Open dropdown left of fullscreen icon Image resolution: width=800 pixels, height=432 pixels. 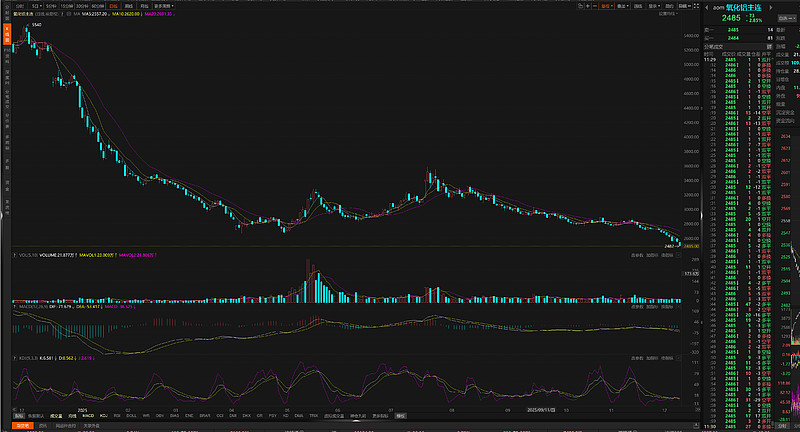pyautogui.click(x=685, y=6)
